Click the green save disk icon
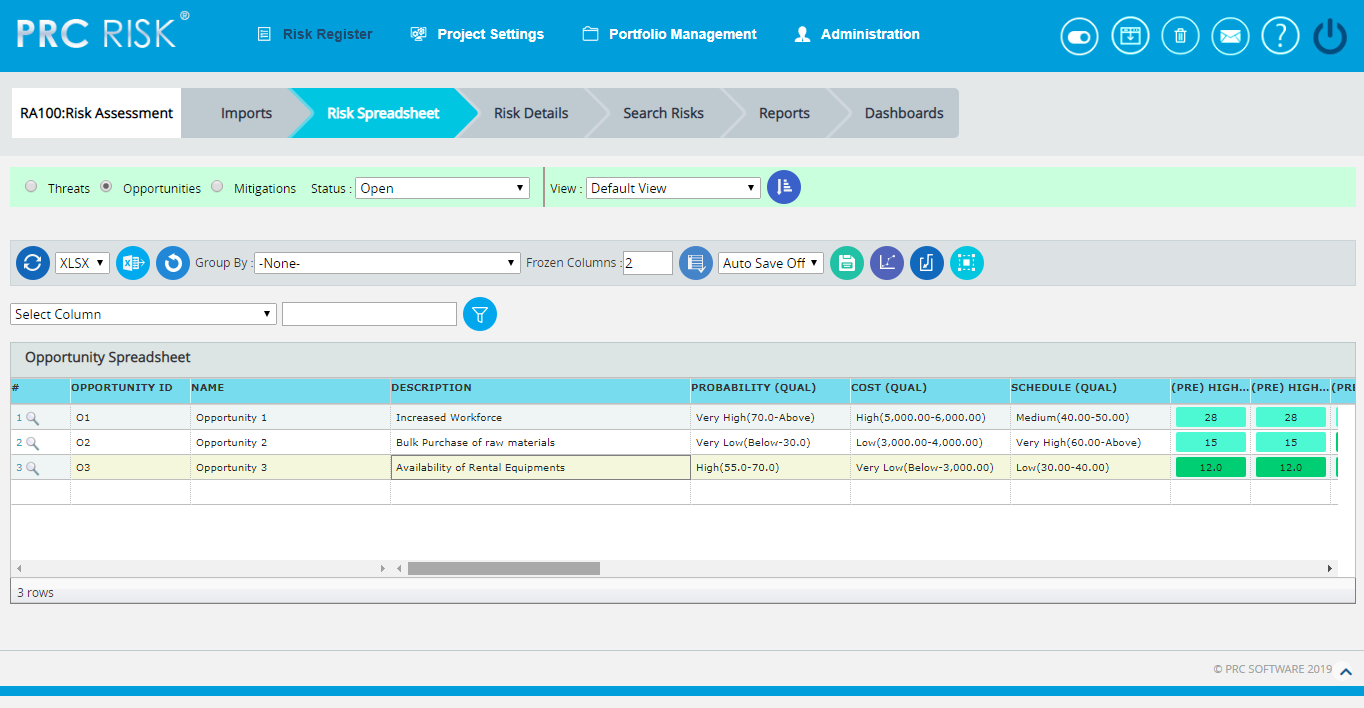 click(x=847, y=263)
